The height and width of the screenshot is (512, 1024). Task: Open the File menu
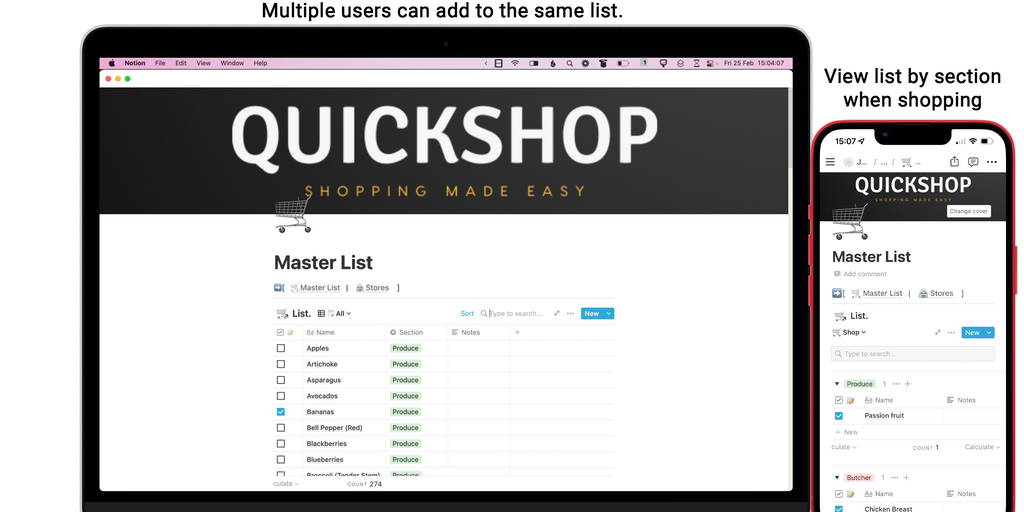pos(160,63)
